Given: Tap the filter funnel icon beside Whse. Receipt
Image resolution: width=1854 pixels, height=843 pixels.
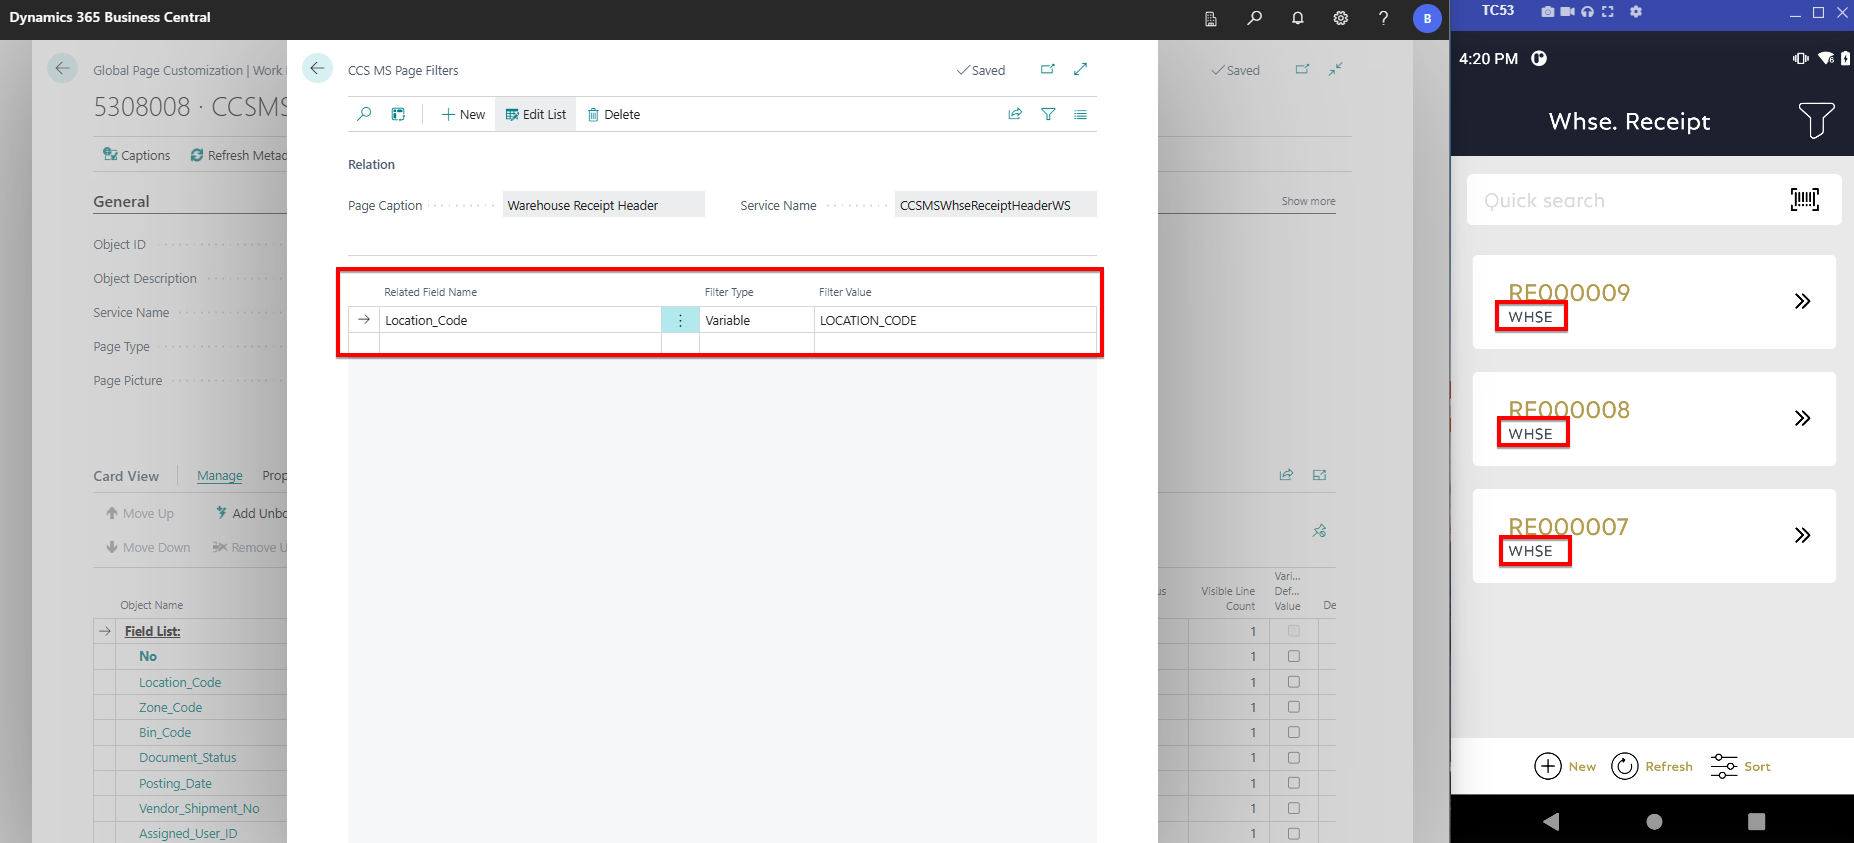Looking at the screenshot, I should point(1815,121).
